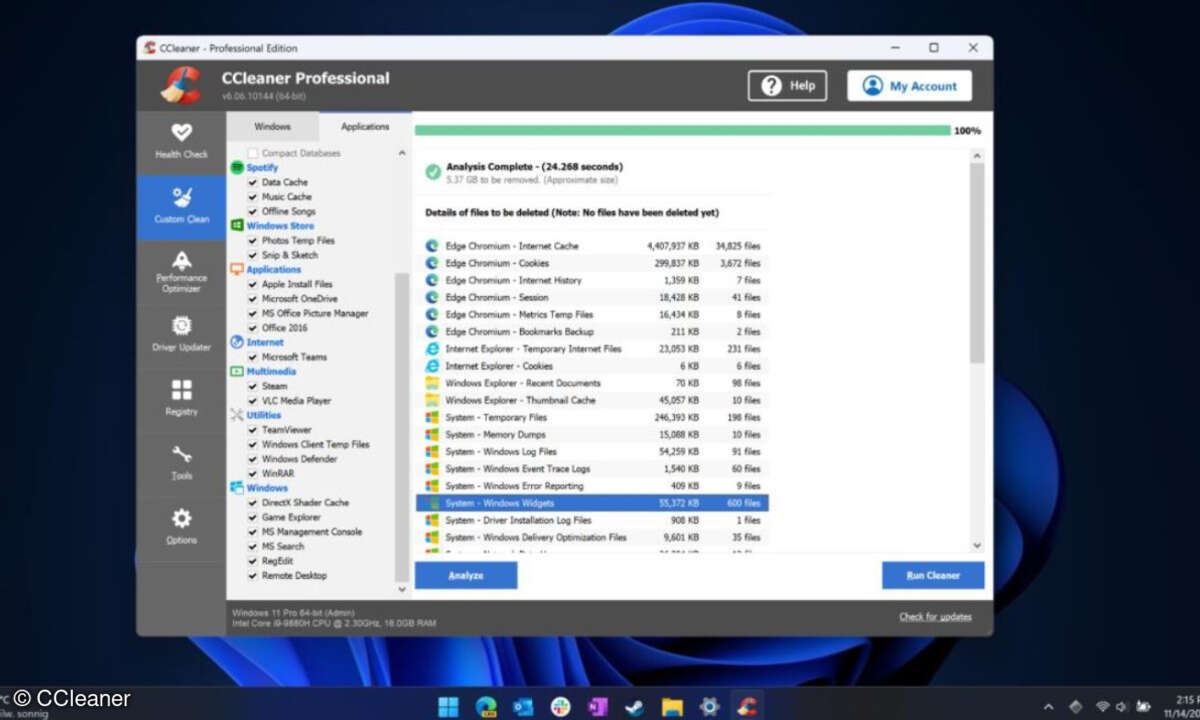Click the Utilities category icon
The height and width of the screenshot is (720, 1200).
[x=237, y=415]
